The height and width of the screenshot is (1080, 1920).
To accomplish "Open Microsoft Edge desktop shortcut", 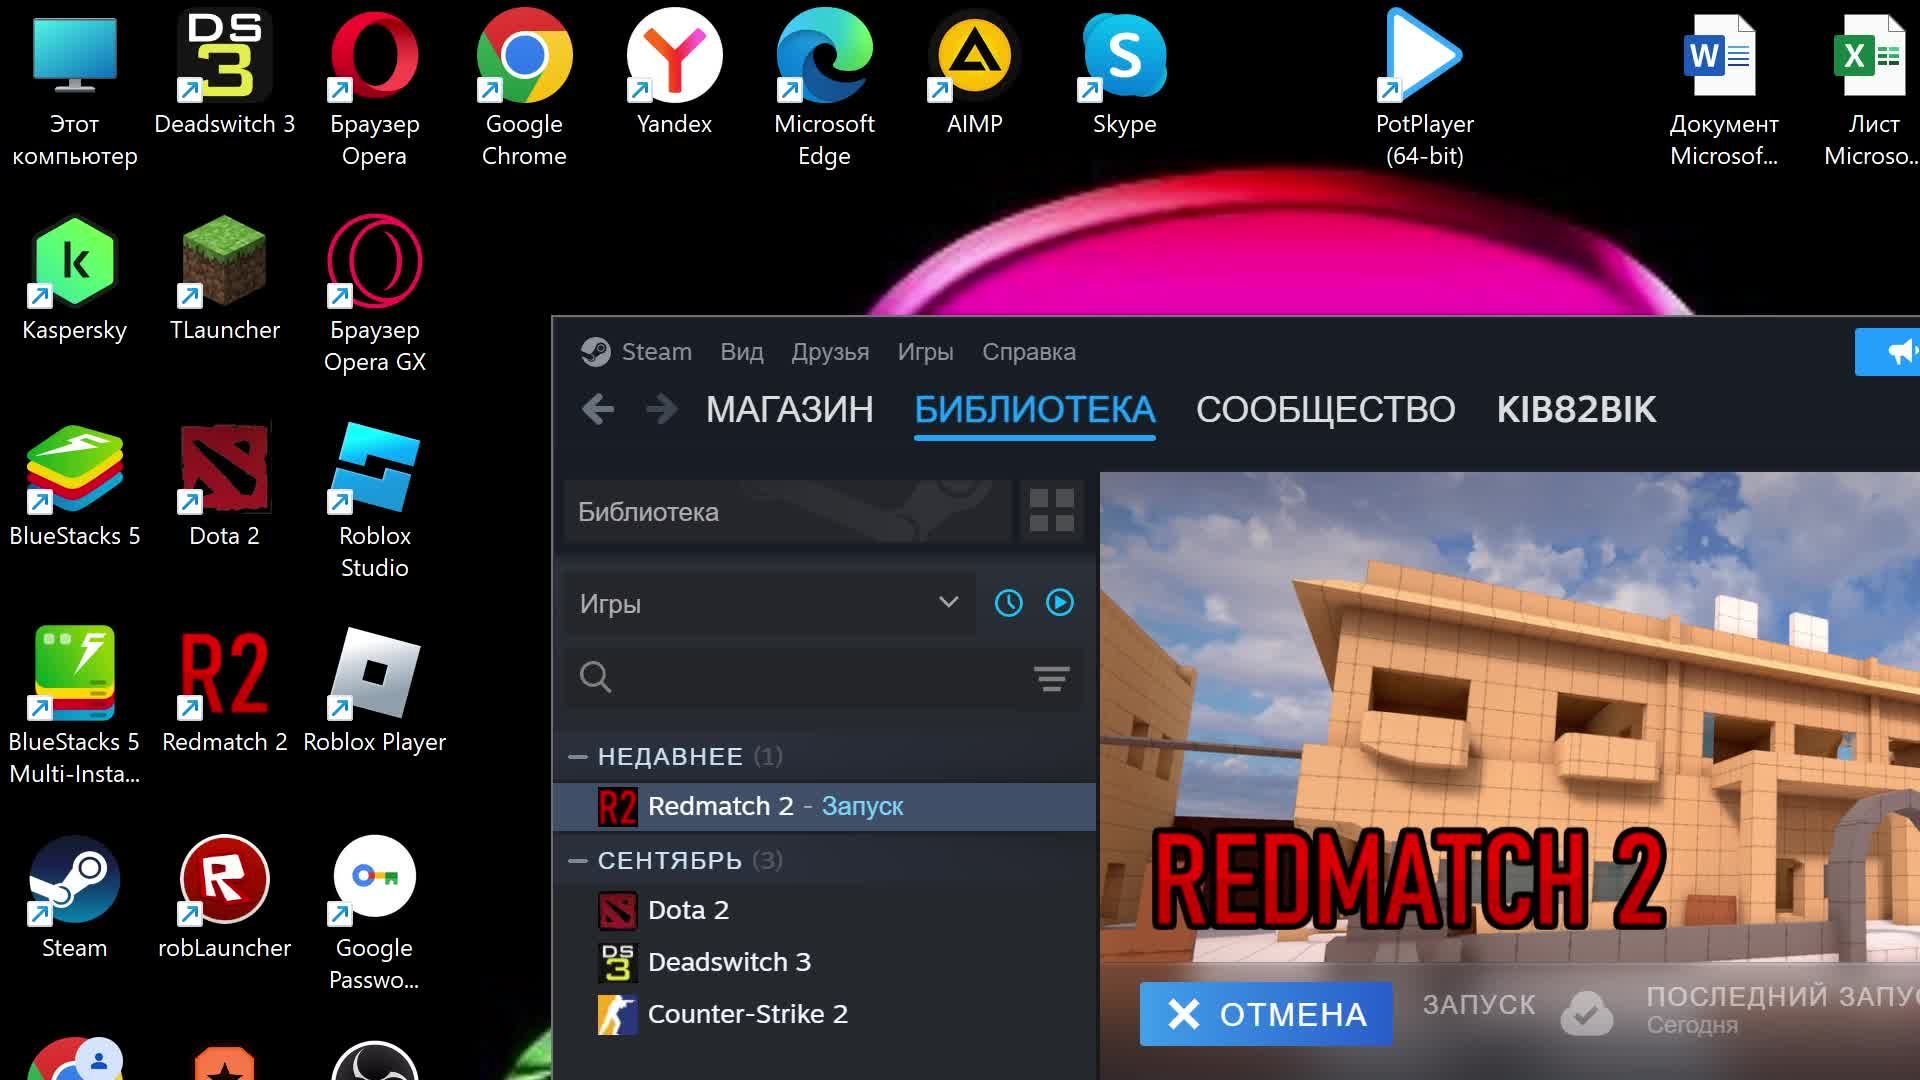I will click(825, 88).
